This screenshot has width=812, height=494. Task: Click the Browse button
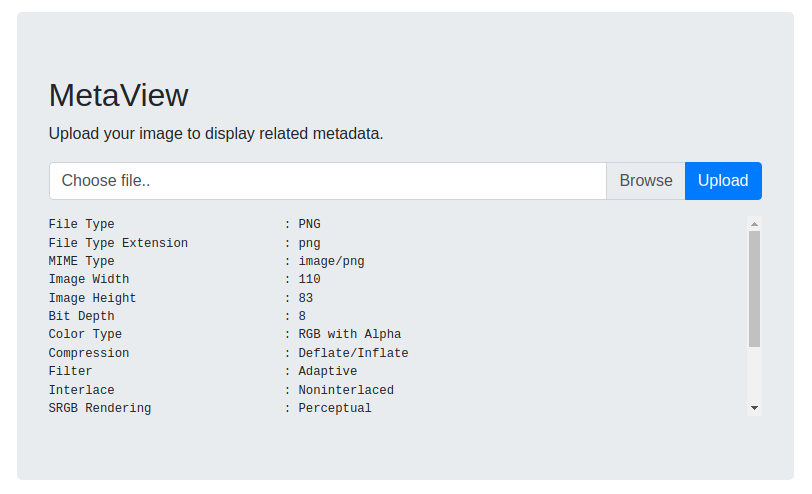(646, 181)
